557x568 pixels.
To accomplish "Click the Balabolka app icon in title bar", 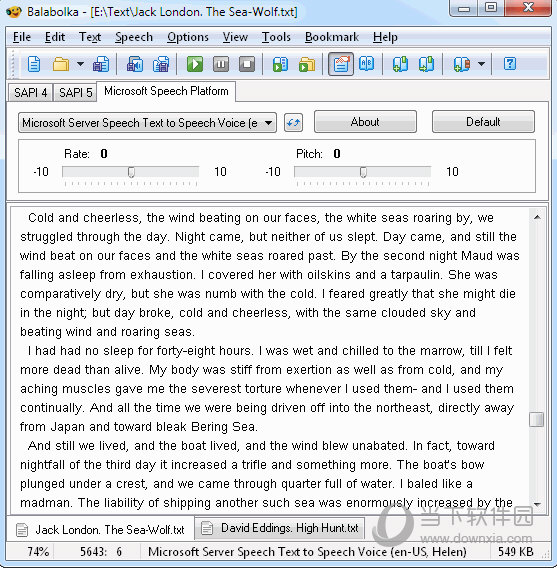I will [x=14, y=12].
